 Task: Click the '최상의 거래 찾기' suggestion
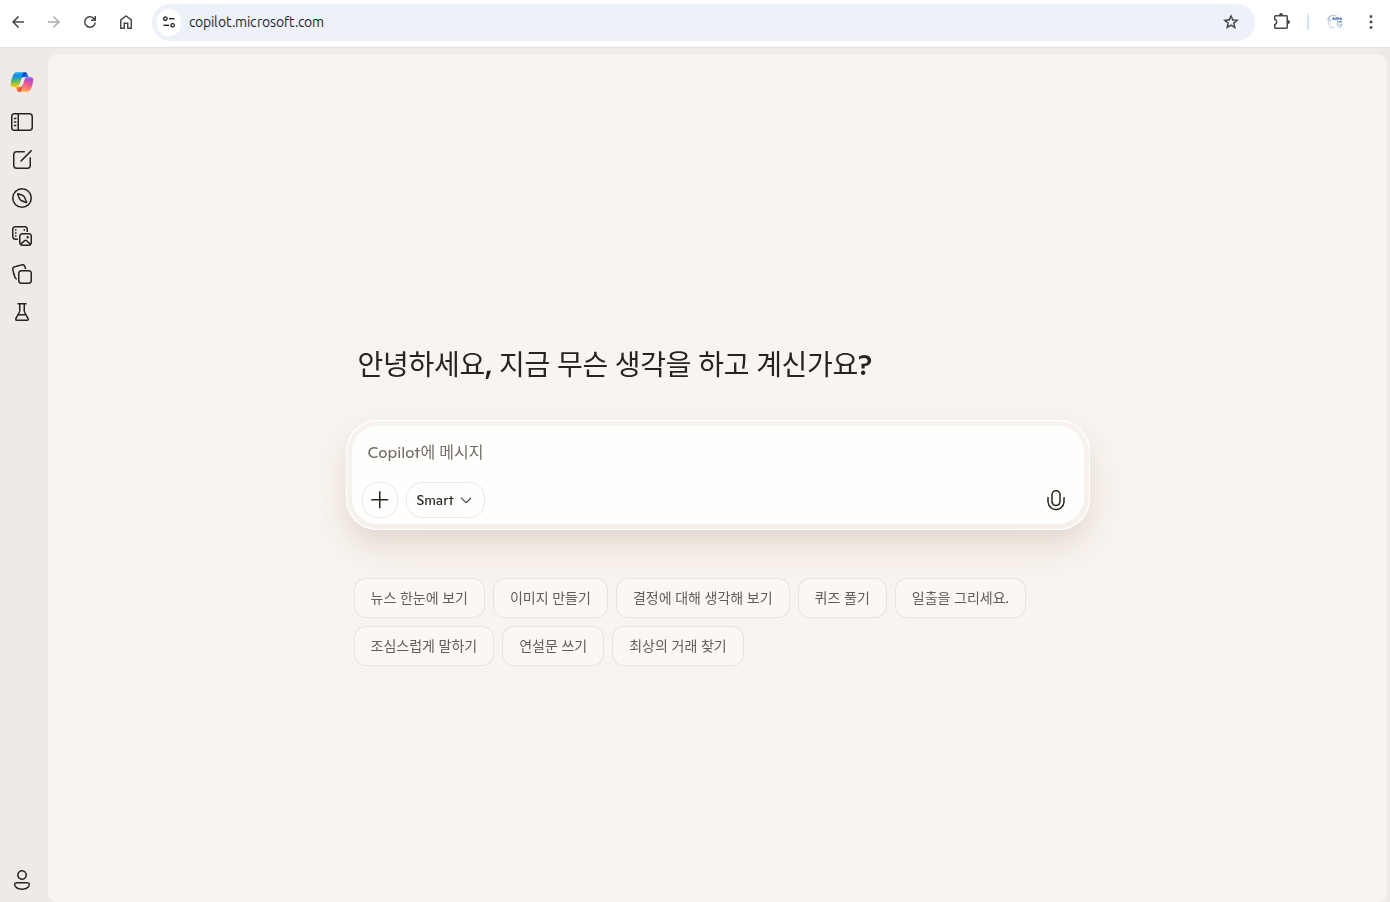click(x=677, y=646)
